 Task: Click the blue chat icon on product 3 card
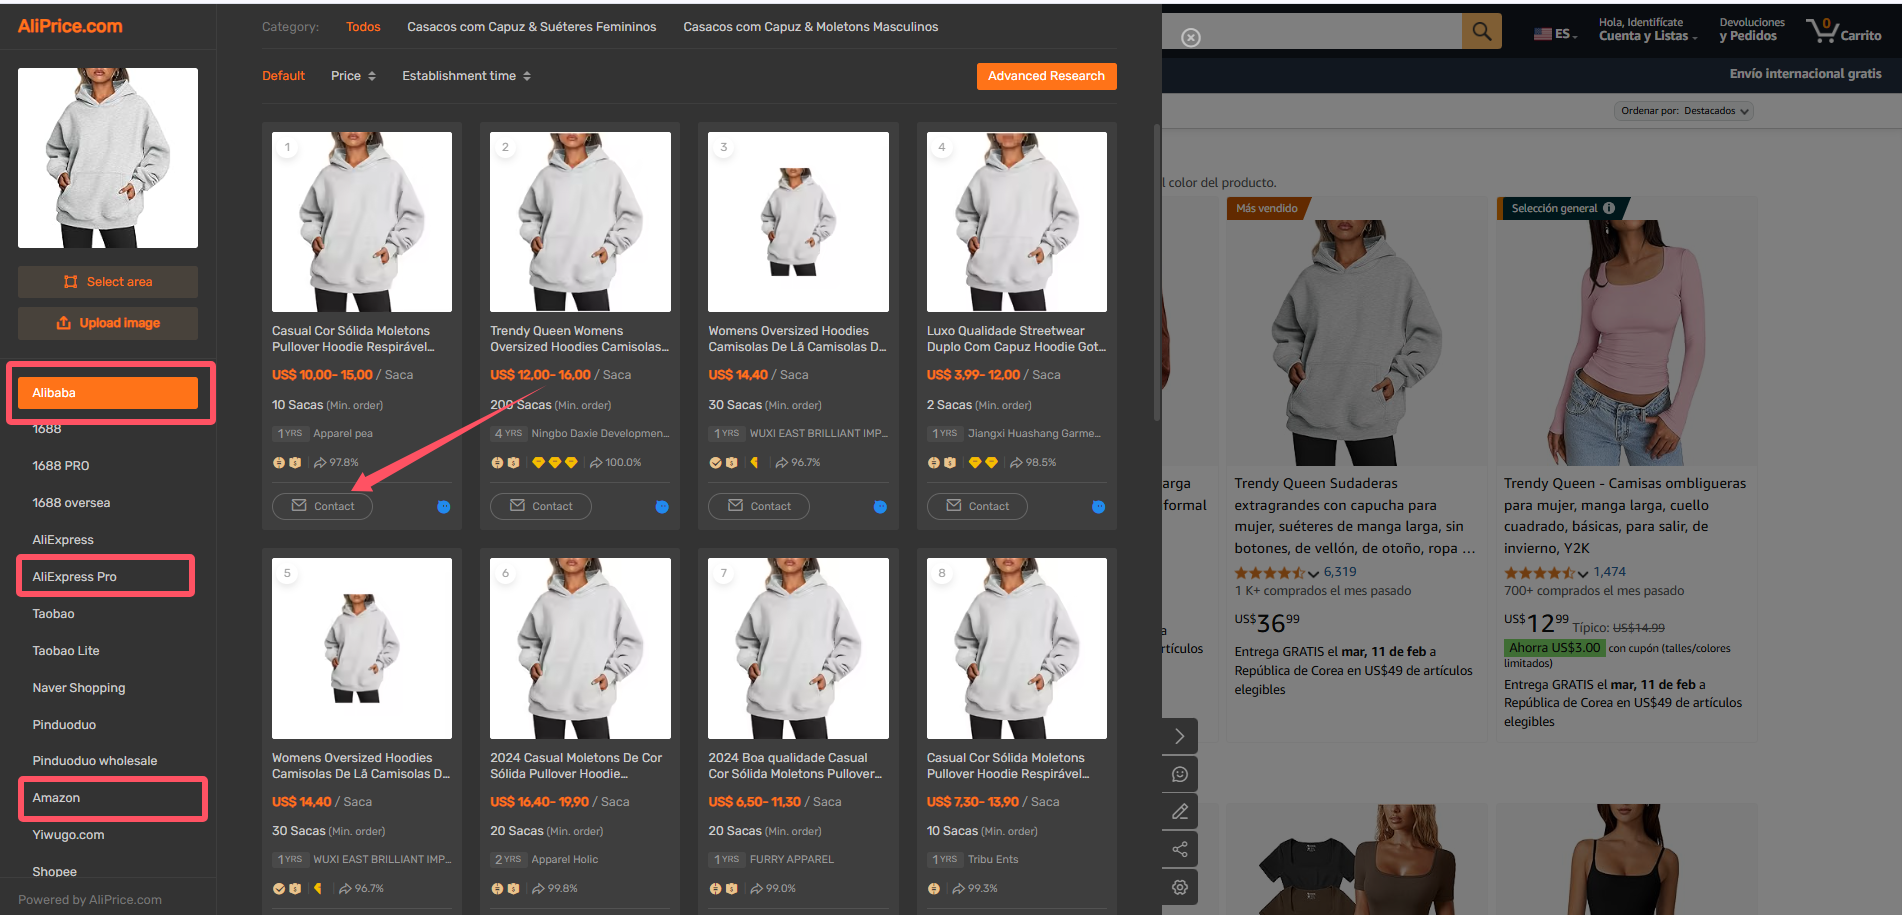(x=880, y=507)
